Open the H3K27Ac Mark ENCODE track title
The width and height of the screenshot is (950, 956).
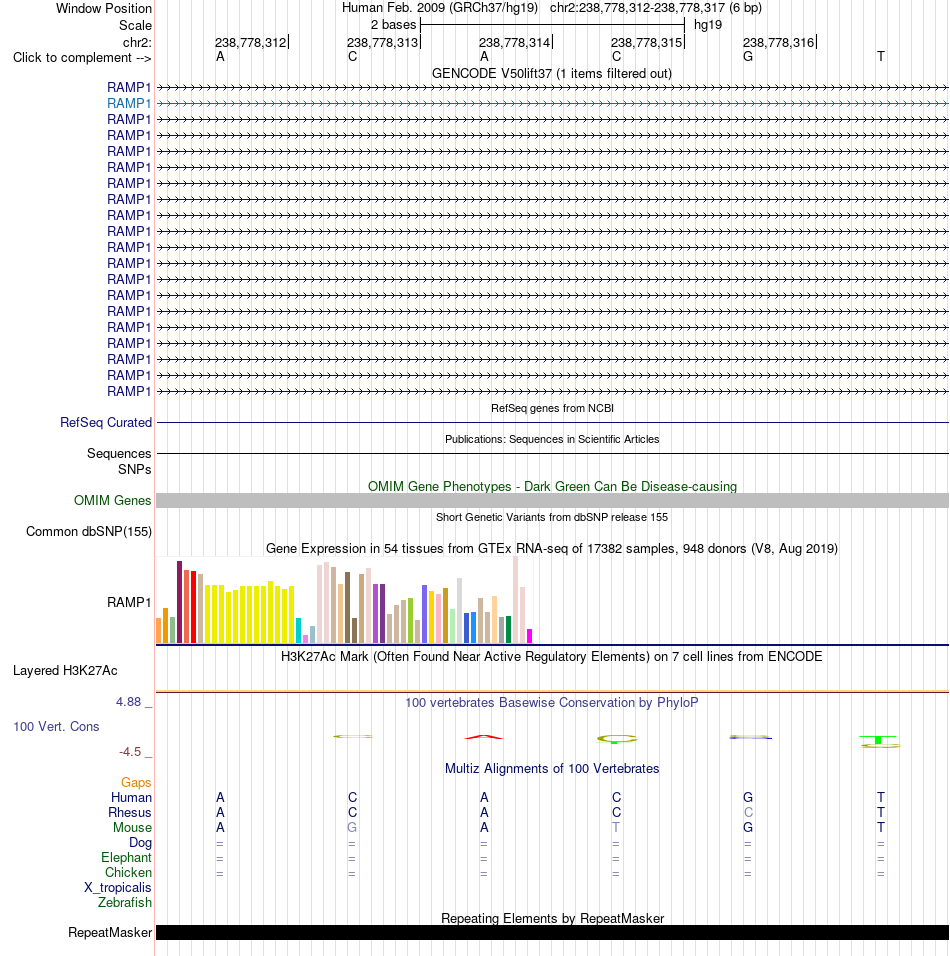point(551,657)
